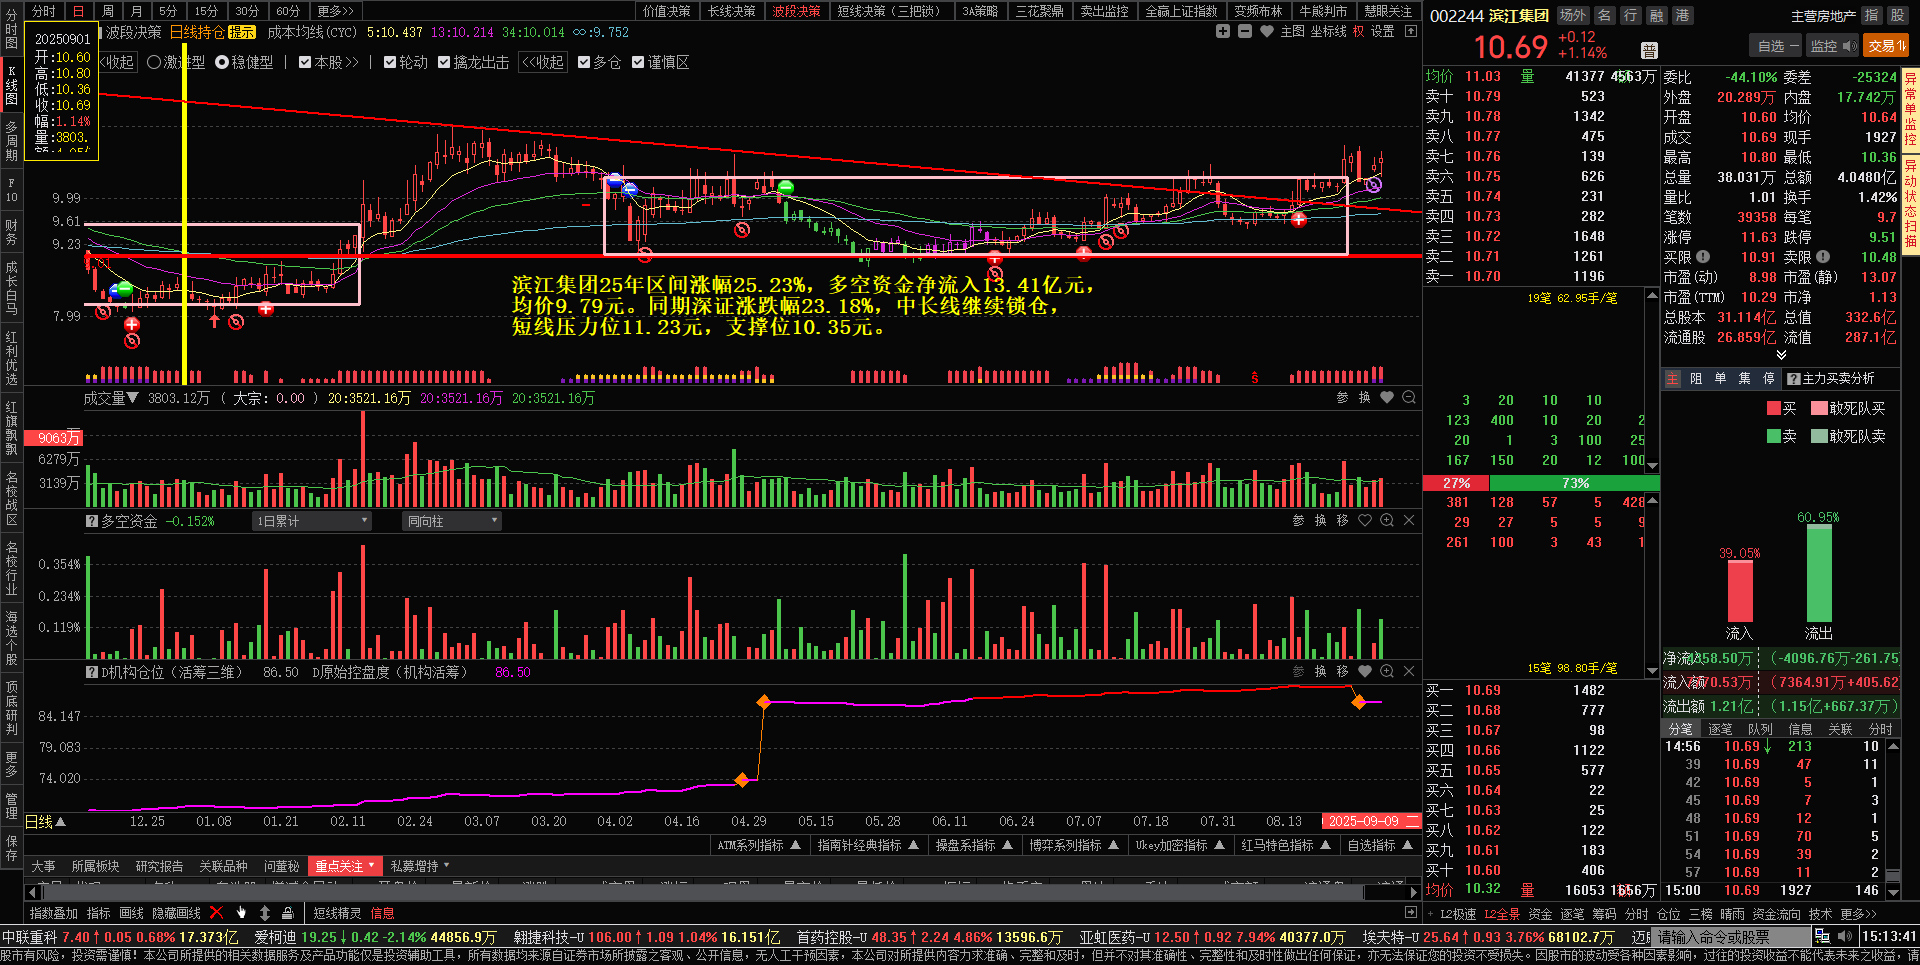This screenshot has height=965, width=1920.
Task: Click the vertical resize arrows icon
Action: click(x=265, y=913)
